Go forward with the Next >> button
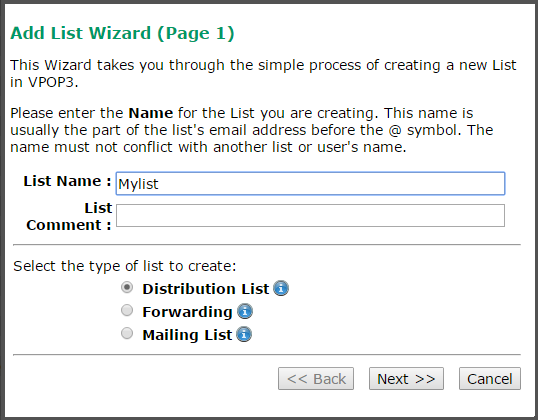 [406, 378]
